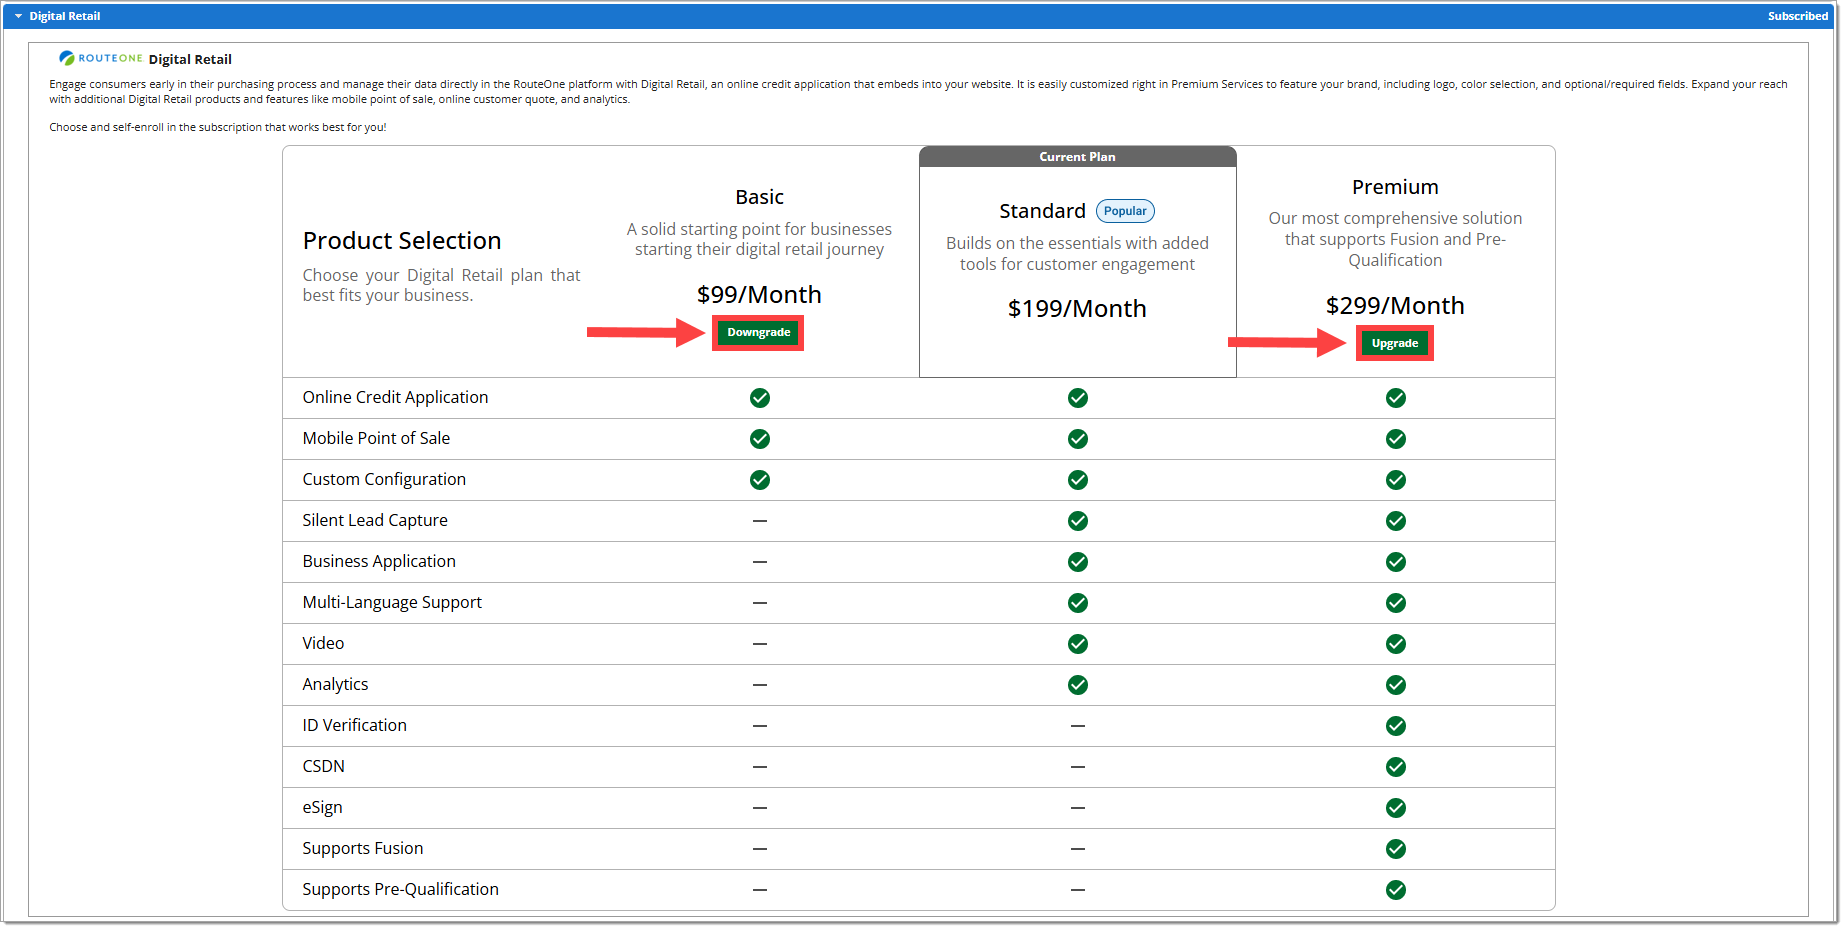The height and width of the screenshot is (929, 1844).
Task: Click the Multi-Language Support feature label
Action: pyautogui.click(x=392, y=603)
